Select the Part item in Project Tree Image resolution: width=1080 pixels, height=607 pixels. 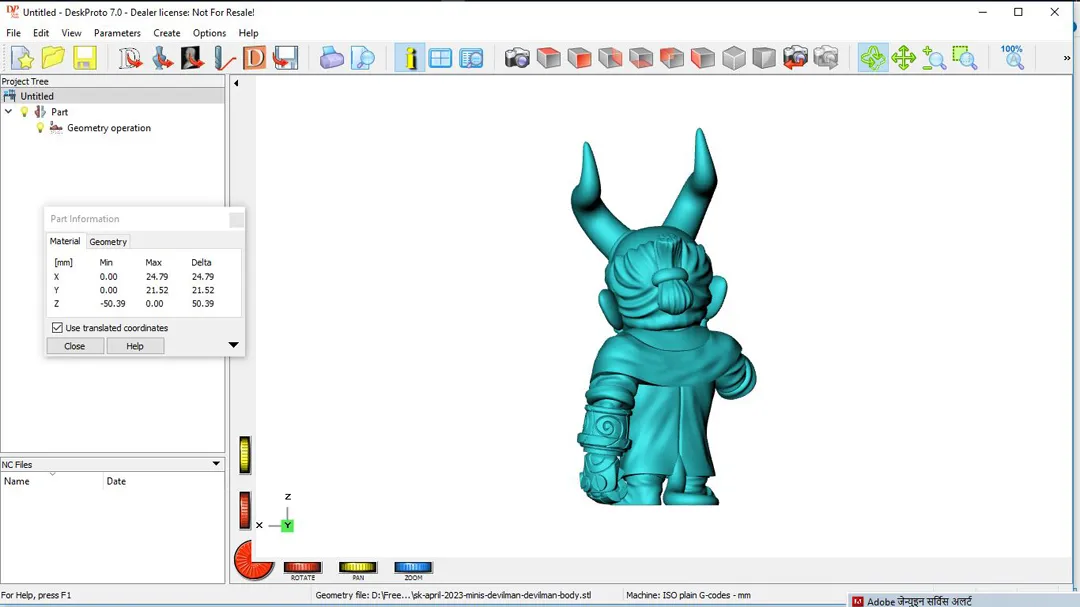click(59, 112)
